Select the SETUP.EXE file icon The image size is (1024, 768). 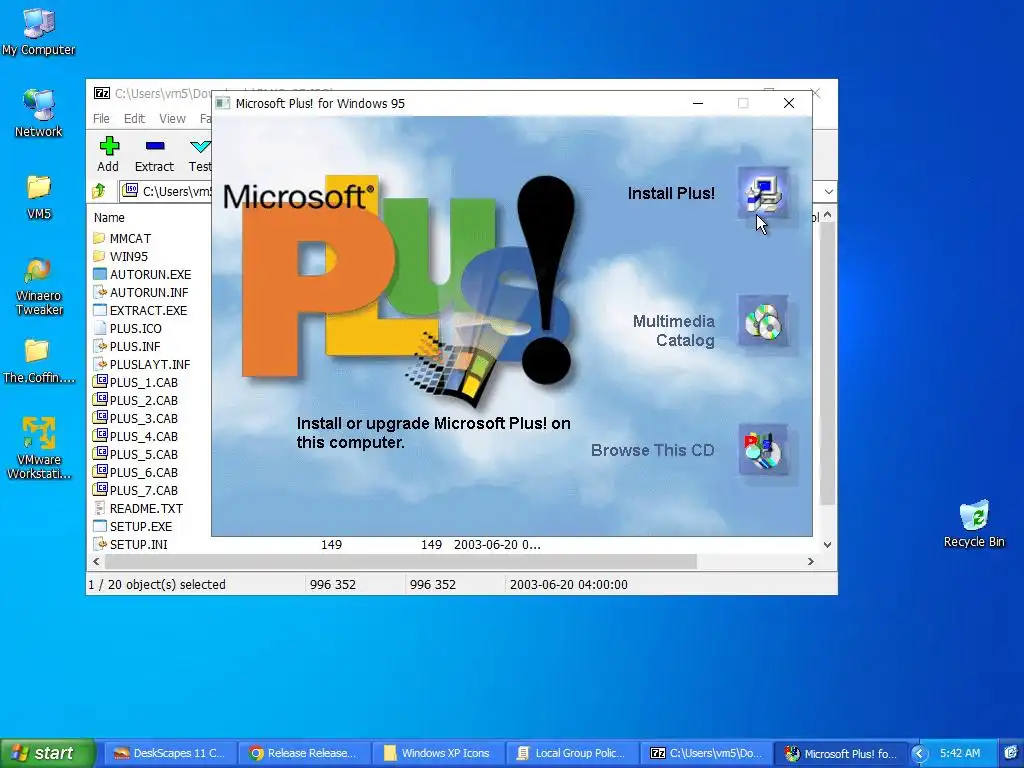pyautogui.click(x=99, y=526)
